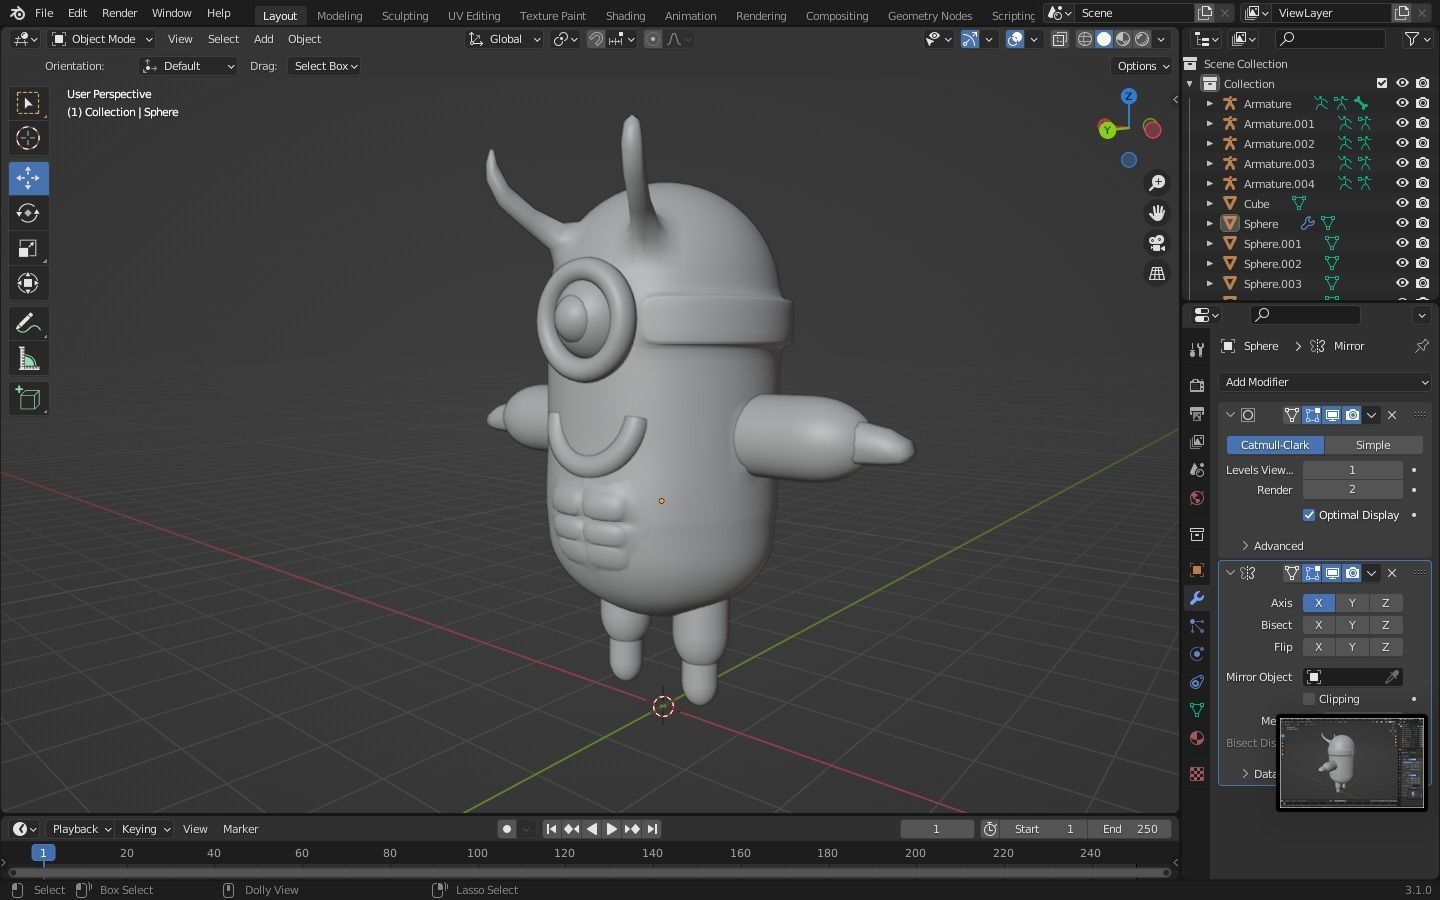1440x900 pixels.
Task: Enable Bisect Y axis
Action: (x=1352, y=625)
